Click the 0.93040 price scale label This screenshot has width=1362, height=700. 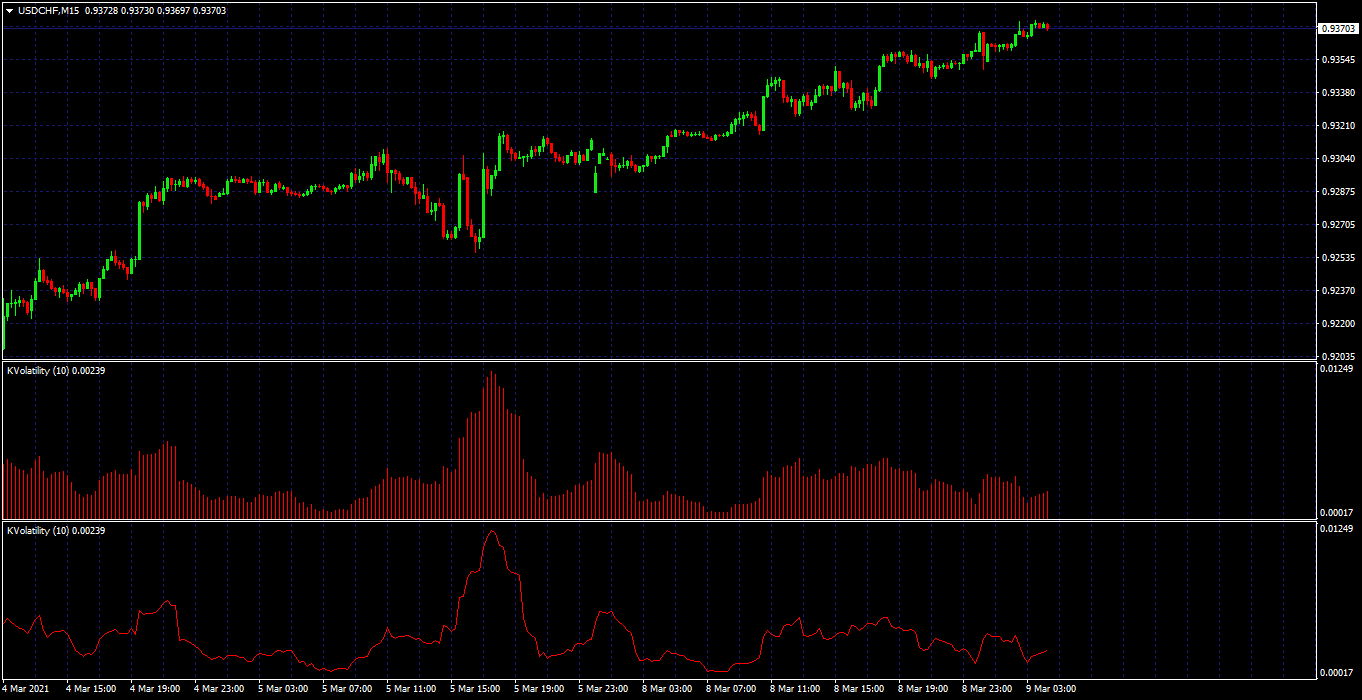[x=1338, y=159]
